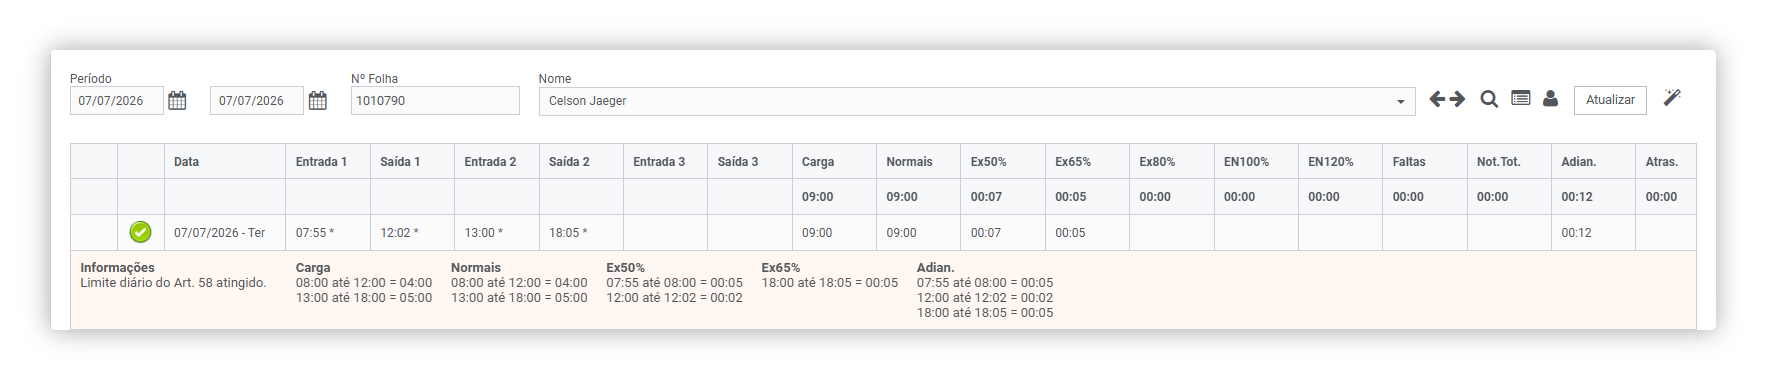
Task: Click the person profile icon
Action: click(x=1550, y=98)
